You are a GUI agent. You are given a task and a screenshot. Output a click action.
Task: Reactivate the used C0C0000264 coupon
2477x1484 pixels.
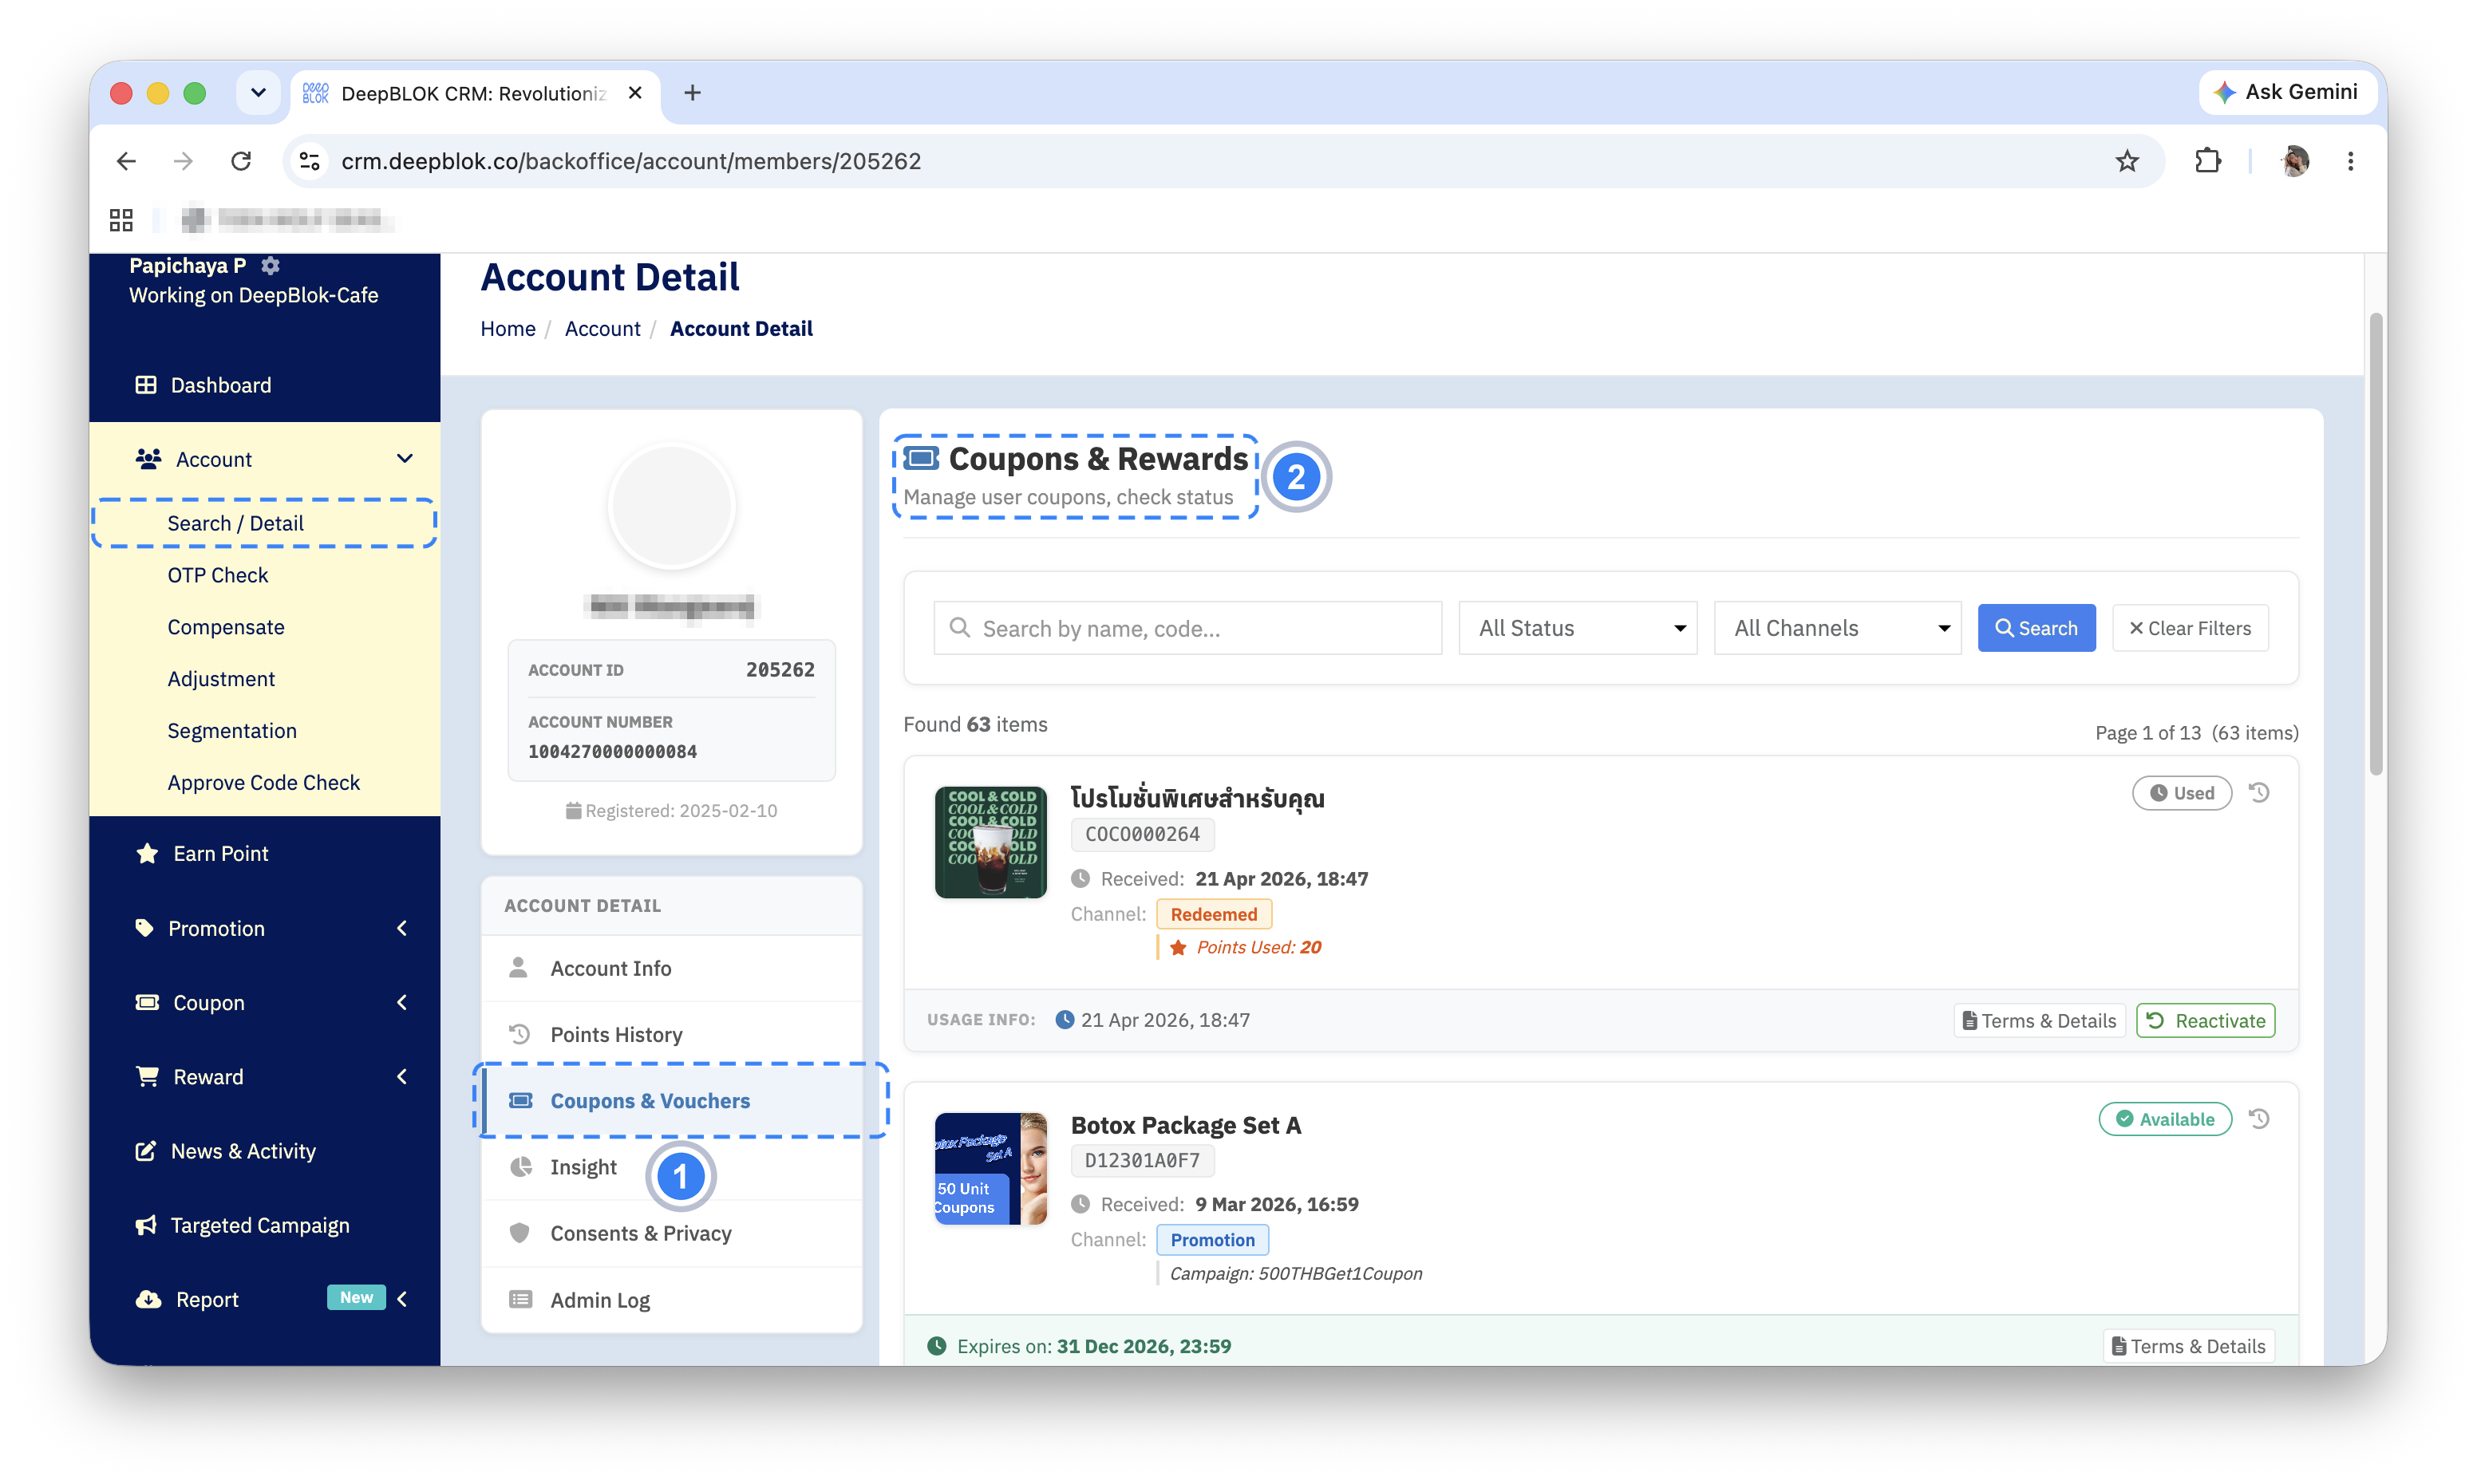(x=2206, y=1021)
